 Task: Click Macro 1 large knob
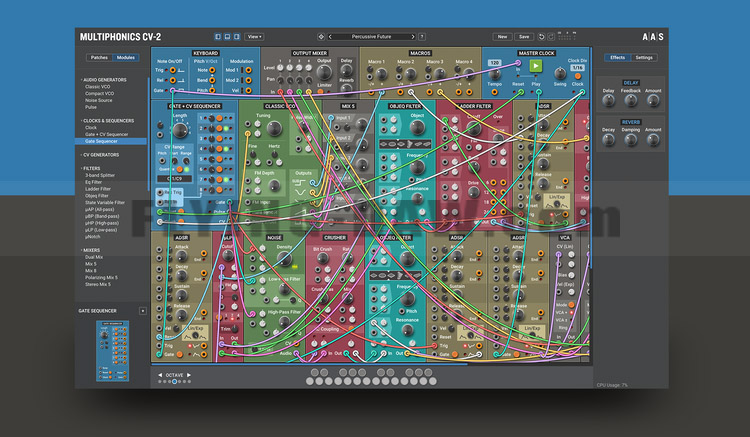pyautogui.click(x=381, y=74)
